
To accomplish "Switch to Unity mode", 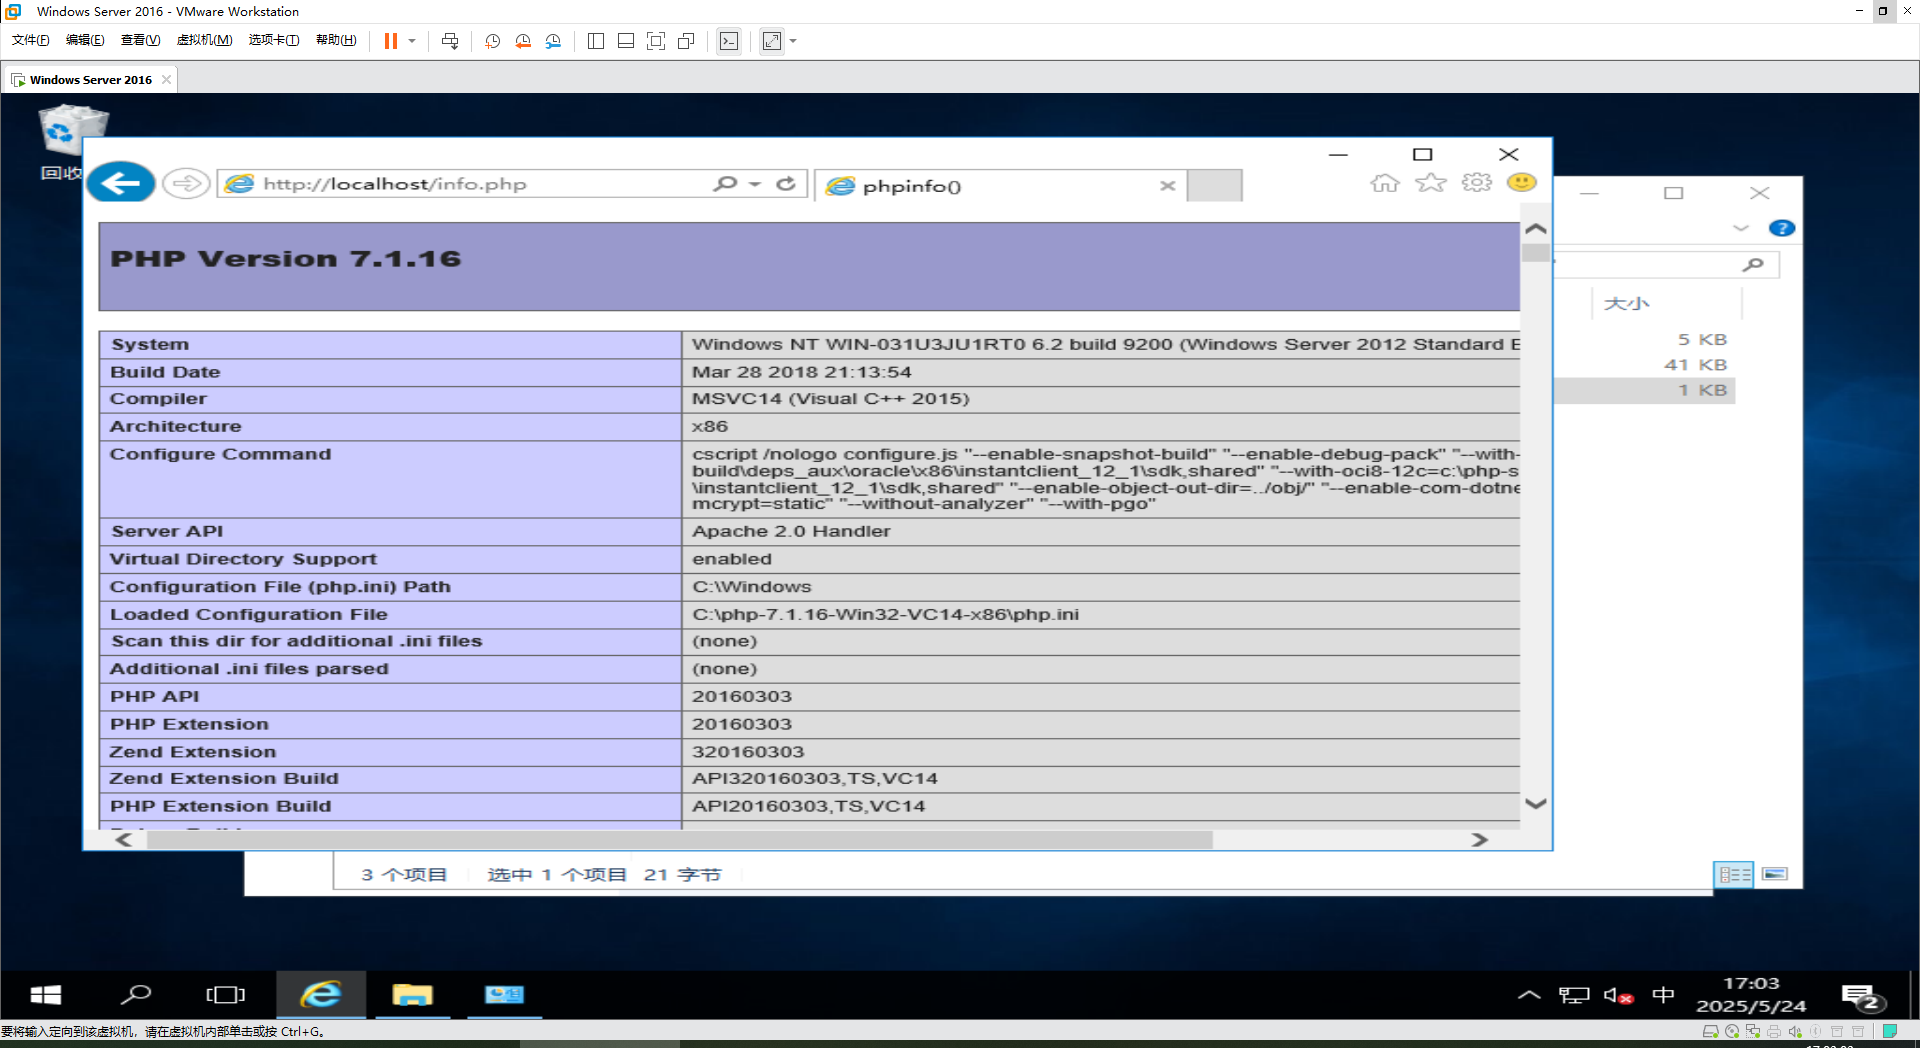I will pos(686,41).
